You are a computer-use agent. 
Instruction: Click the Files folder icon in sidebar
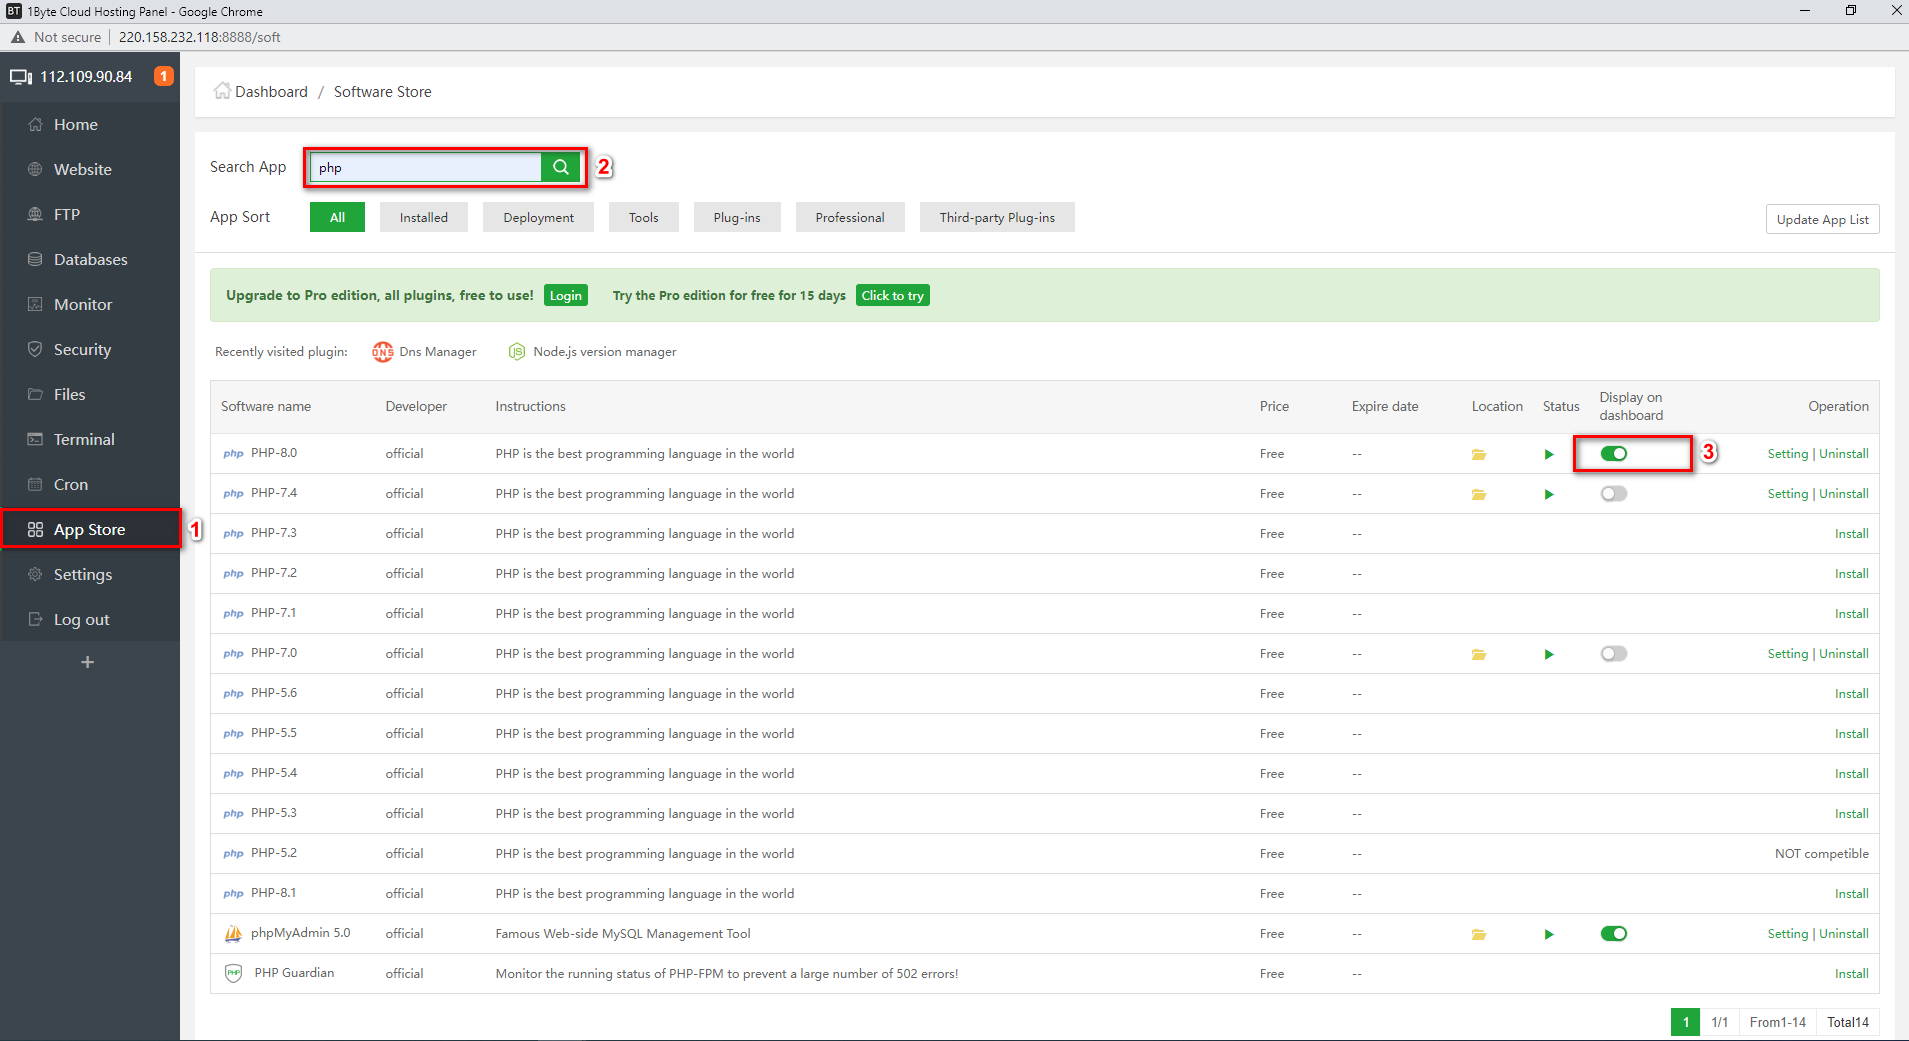pos(35,395)
